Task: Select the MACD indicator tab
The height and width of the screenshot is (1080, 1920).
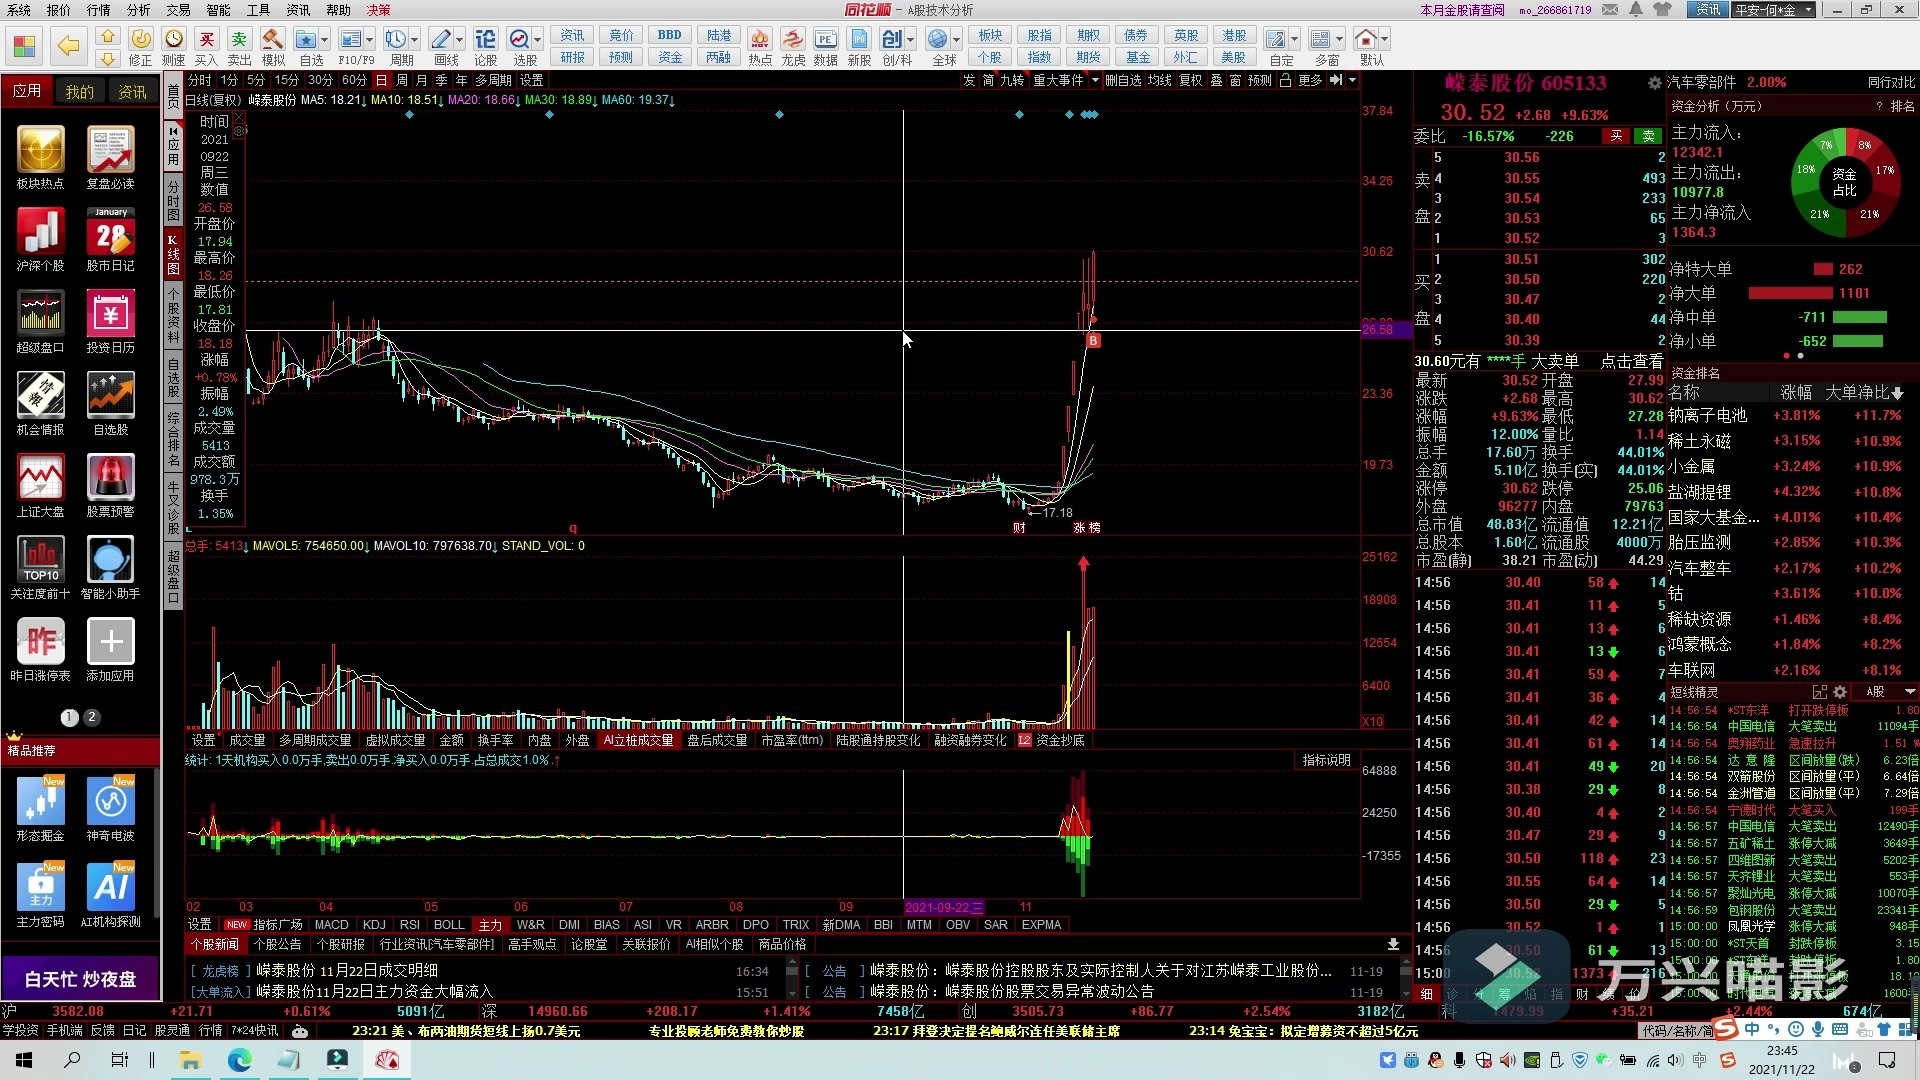Action: [x=331, y=925]
